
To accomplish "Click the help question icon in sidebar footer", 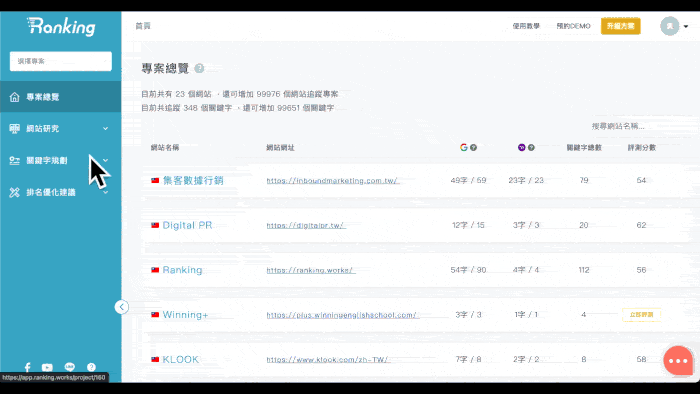I will coord(92,367).
